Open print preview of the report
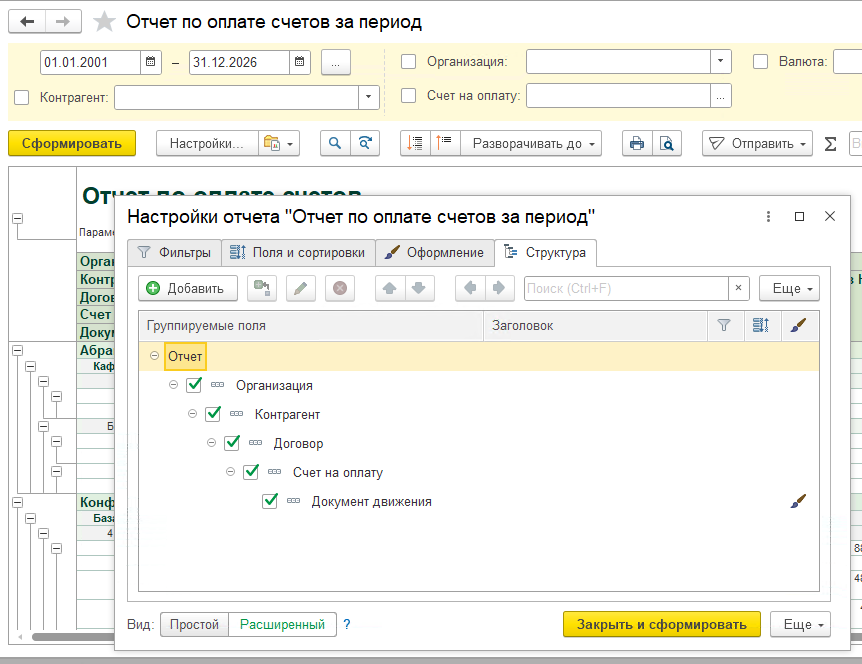Viewport: 862px width, 664px height. (x=667, y=143)
